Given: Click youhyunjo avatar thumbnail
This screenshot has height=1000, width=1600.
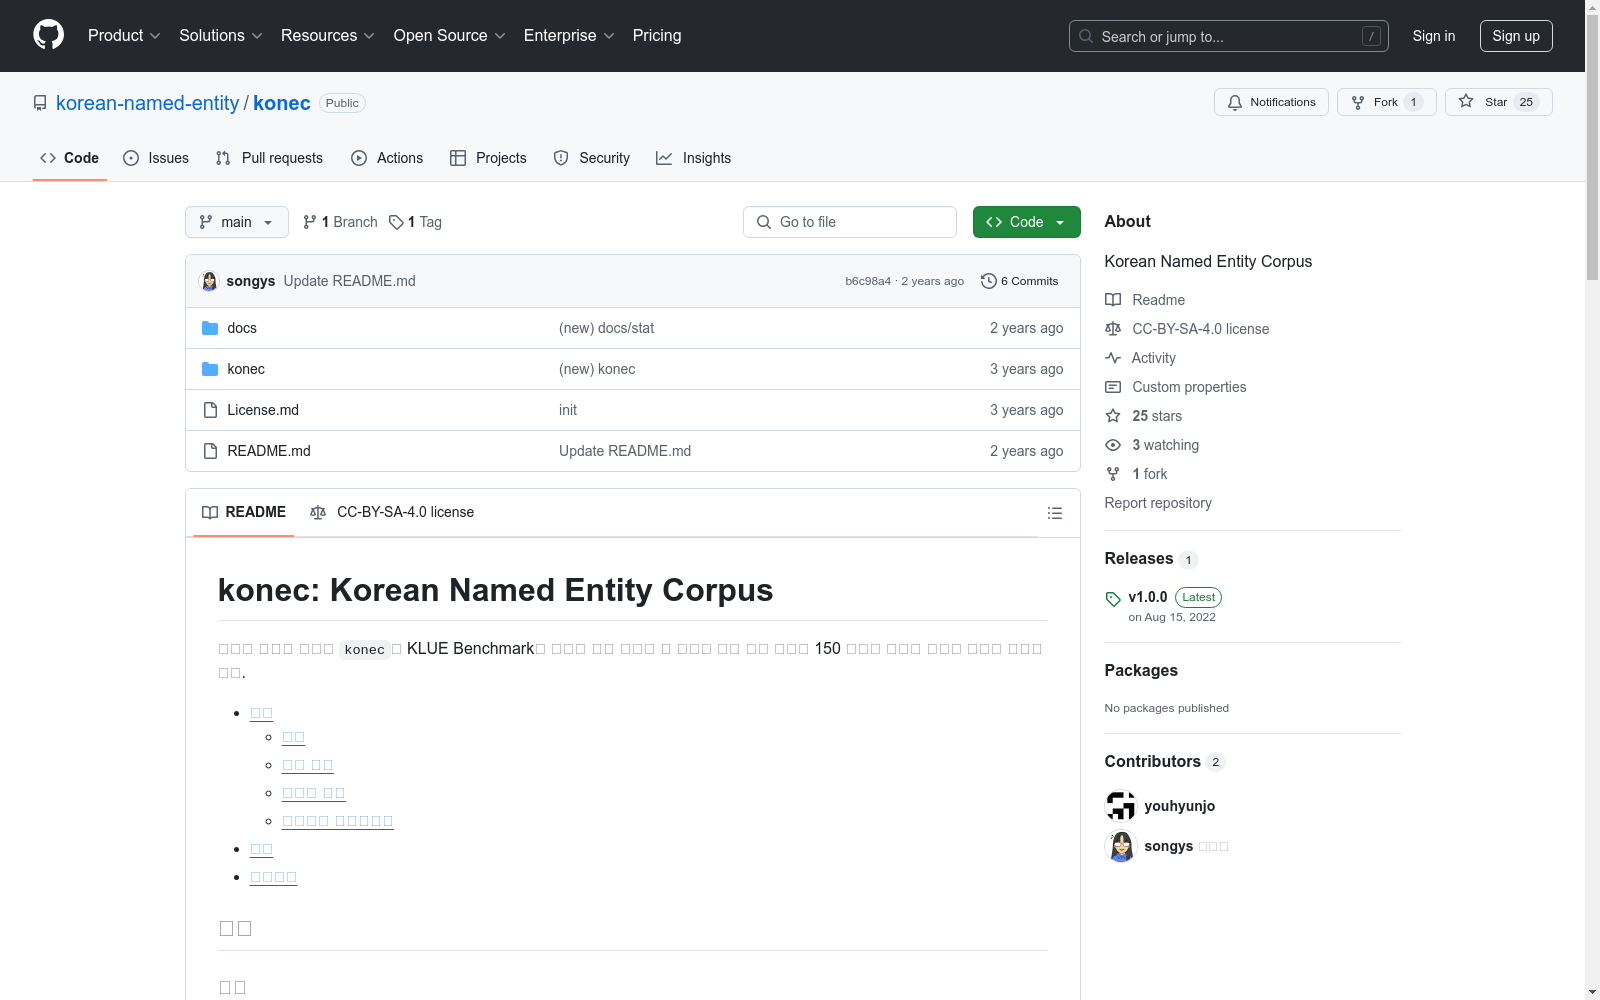Looking at the screenshot, I should 1121,806.
